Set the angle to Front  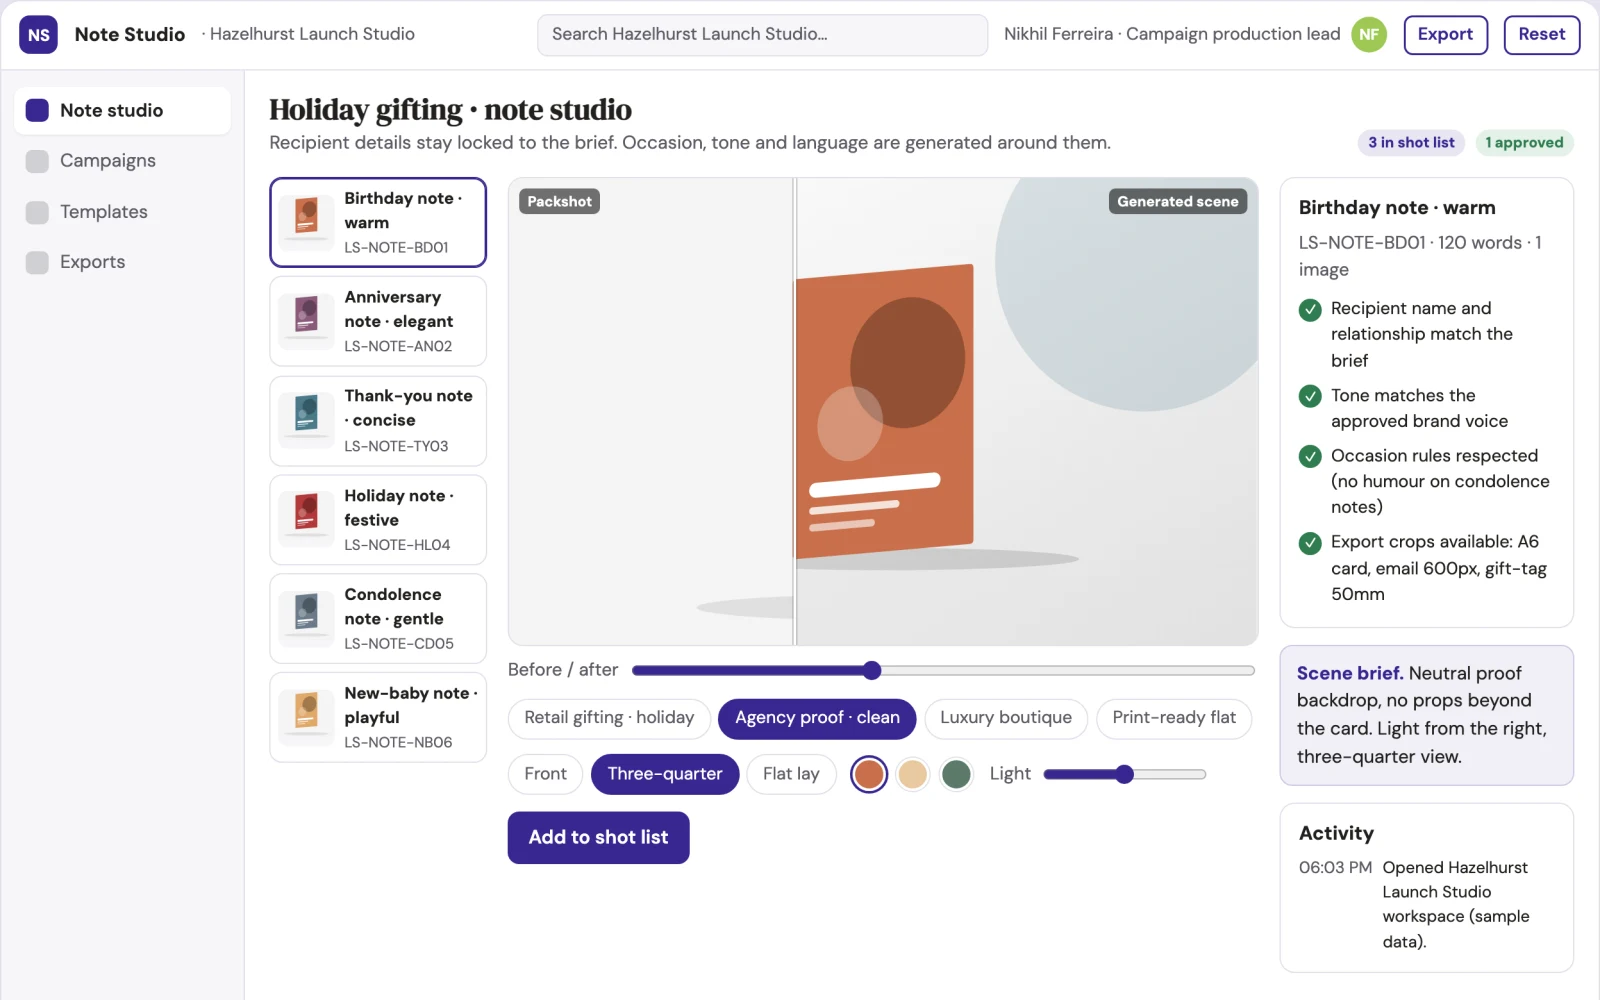point(545,774)
